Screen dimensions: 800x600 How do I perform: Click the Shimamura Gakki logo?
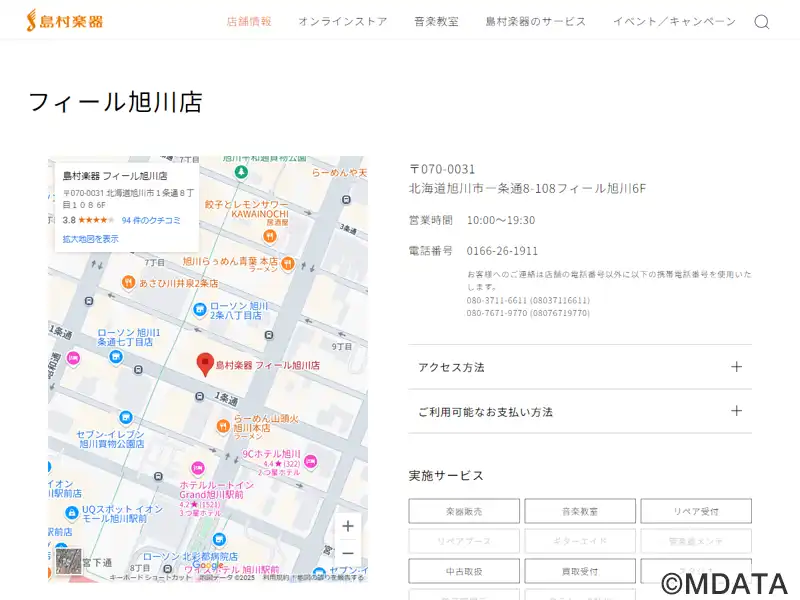(64, 21)
